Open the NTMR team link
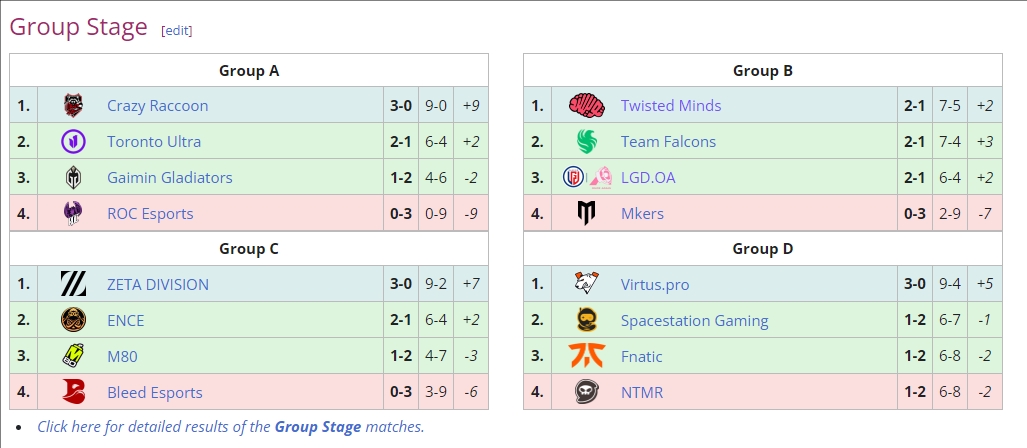Viewport: 1027px width, 448px height. [641, 392]
